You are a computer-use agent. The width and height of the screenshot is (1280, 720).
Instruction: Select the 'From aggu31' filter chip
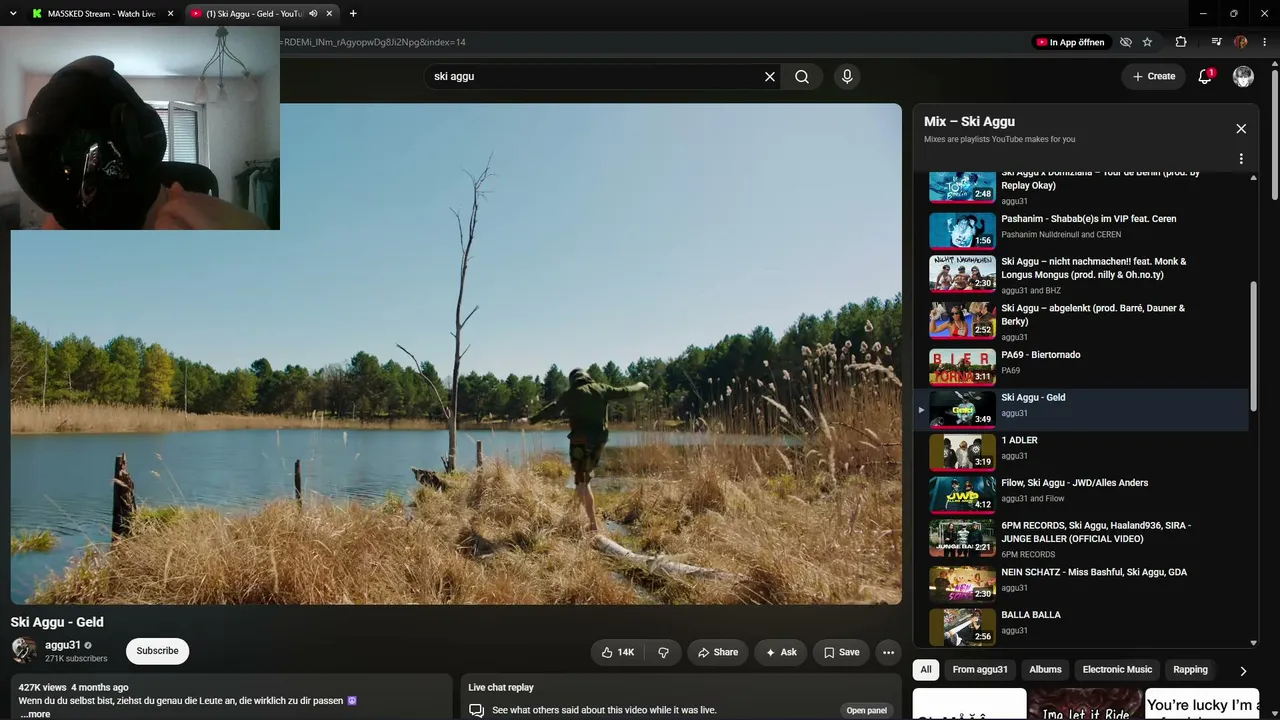coord(980,670)
